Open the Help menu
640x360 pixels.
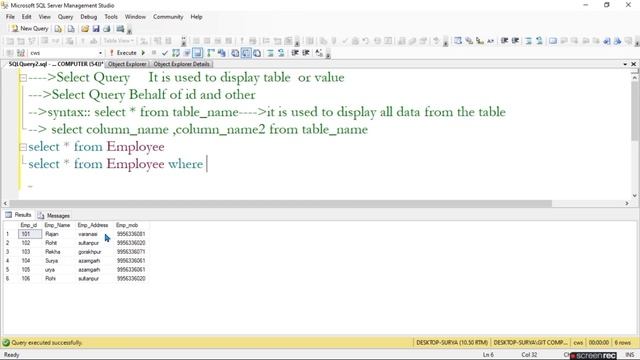pos(196,17)
